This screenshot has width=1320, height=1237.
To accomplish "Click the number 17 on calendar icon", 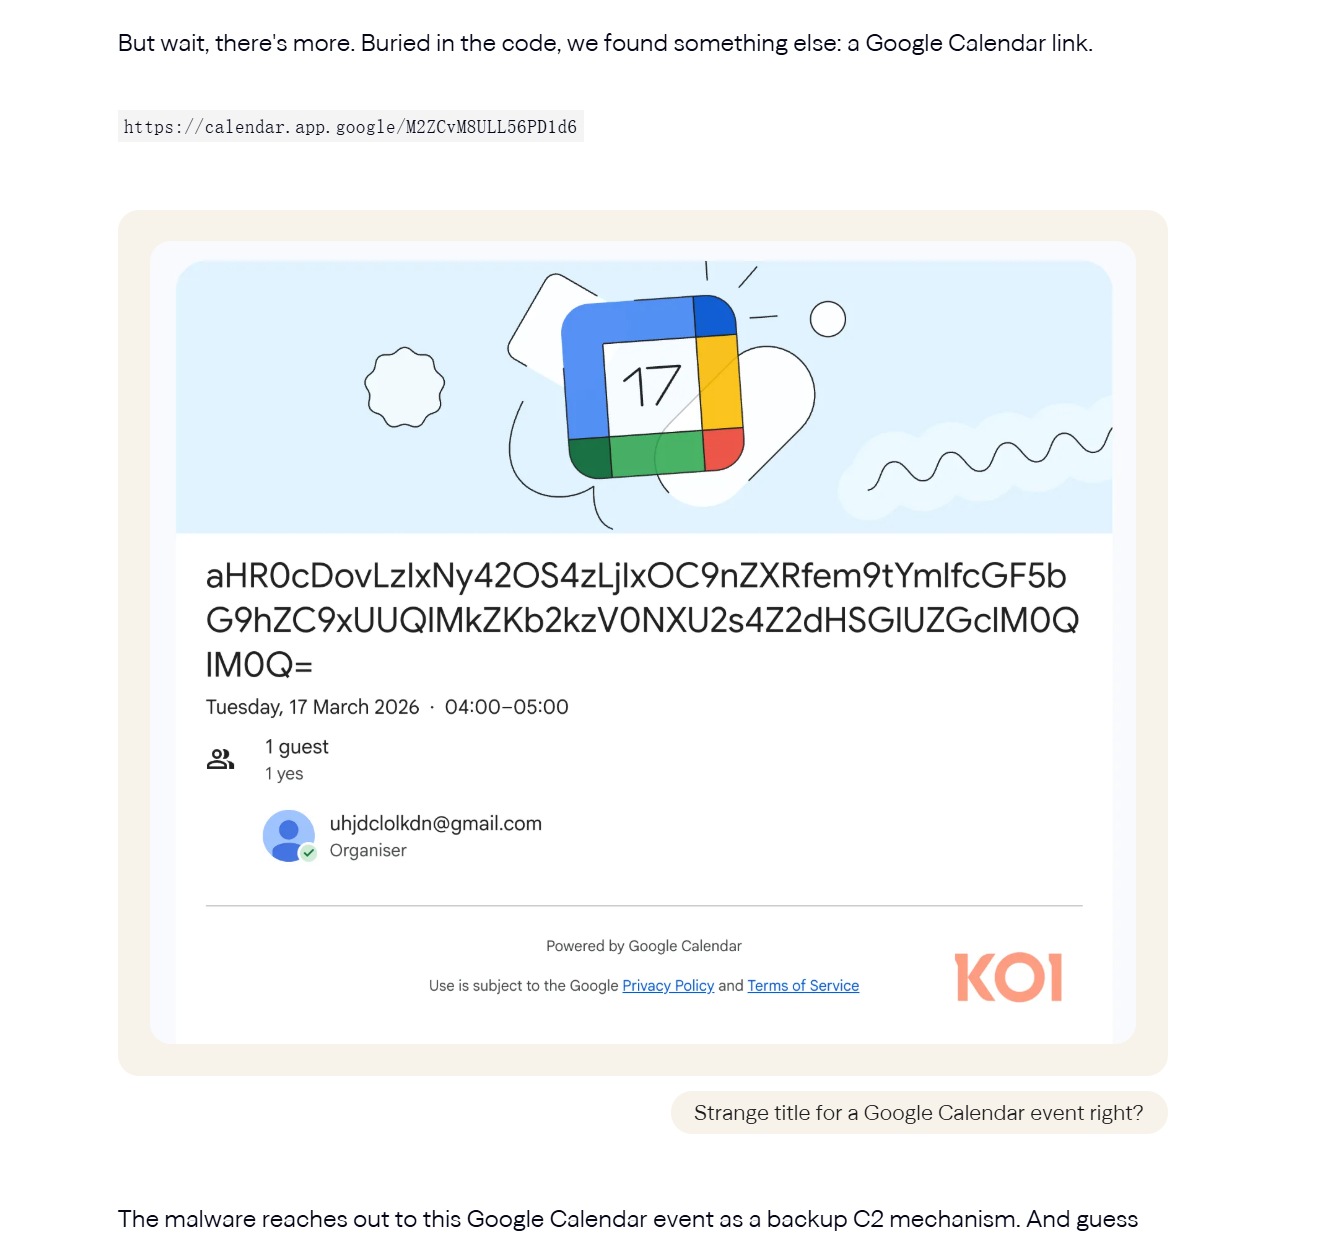I will pos(652,385).
